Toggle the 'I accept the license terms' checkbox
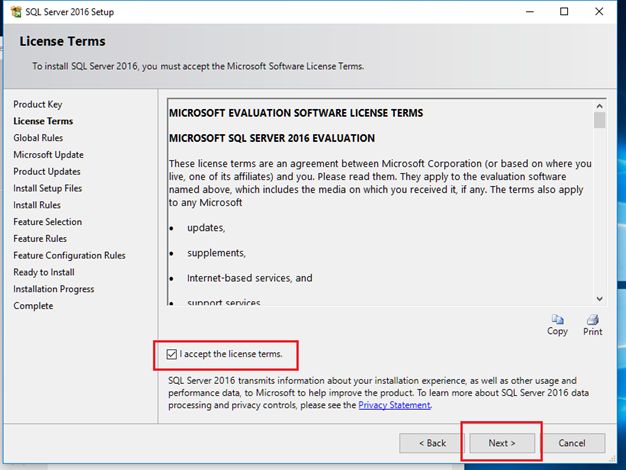 pos(172,354)
